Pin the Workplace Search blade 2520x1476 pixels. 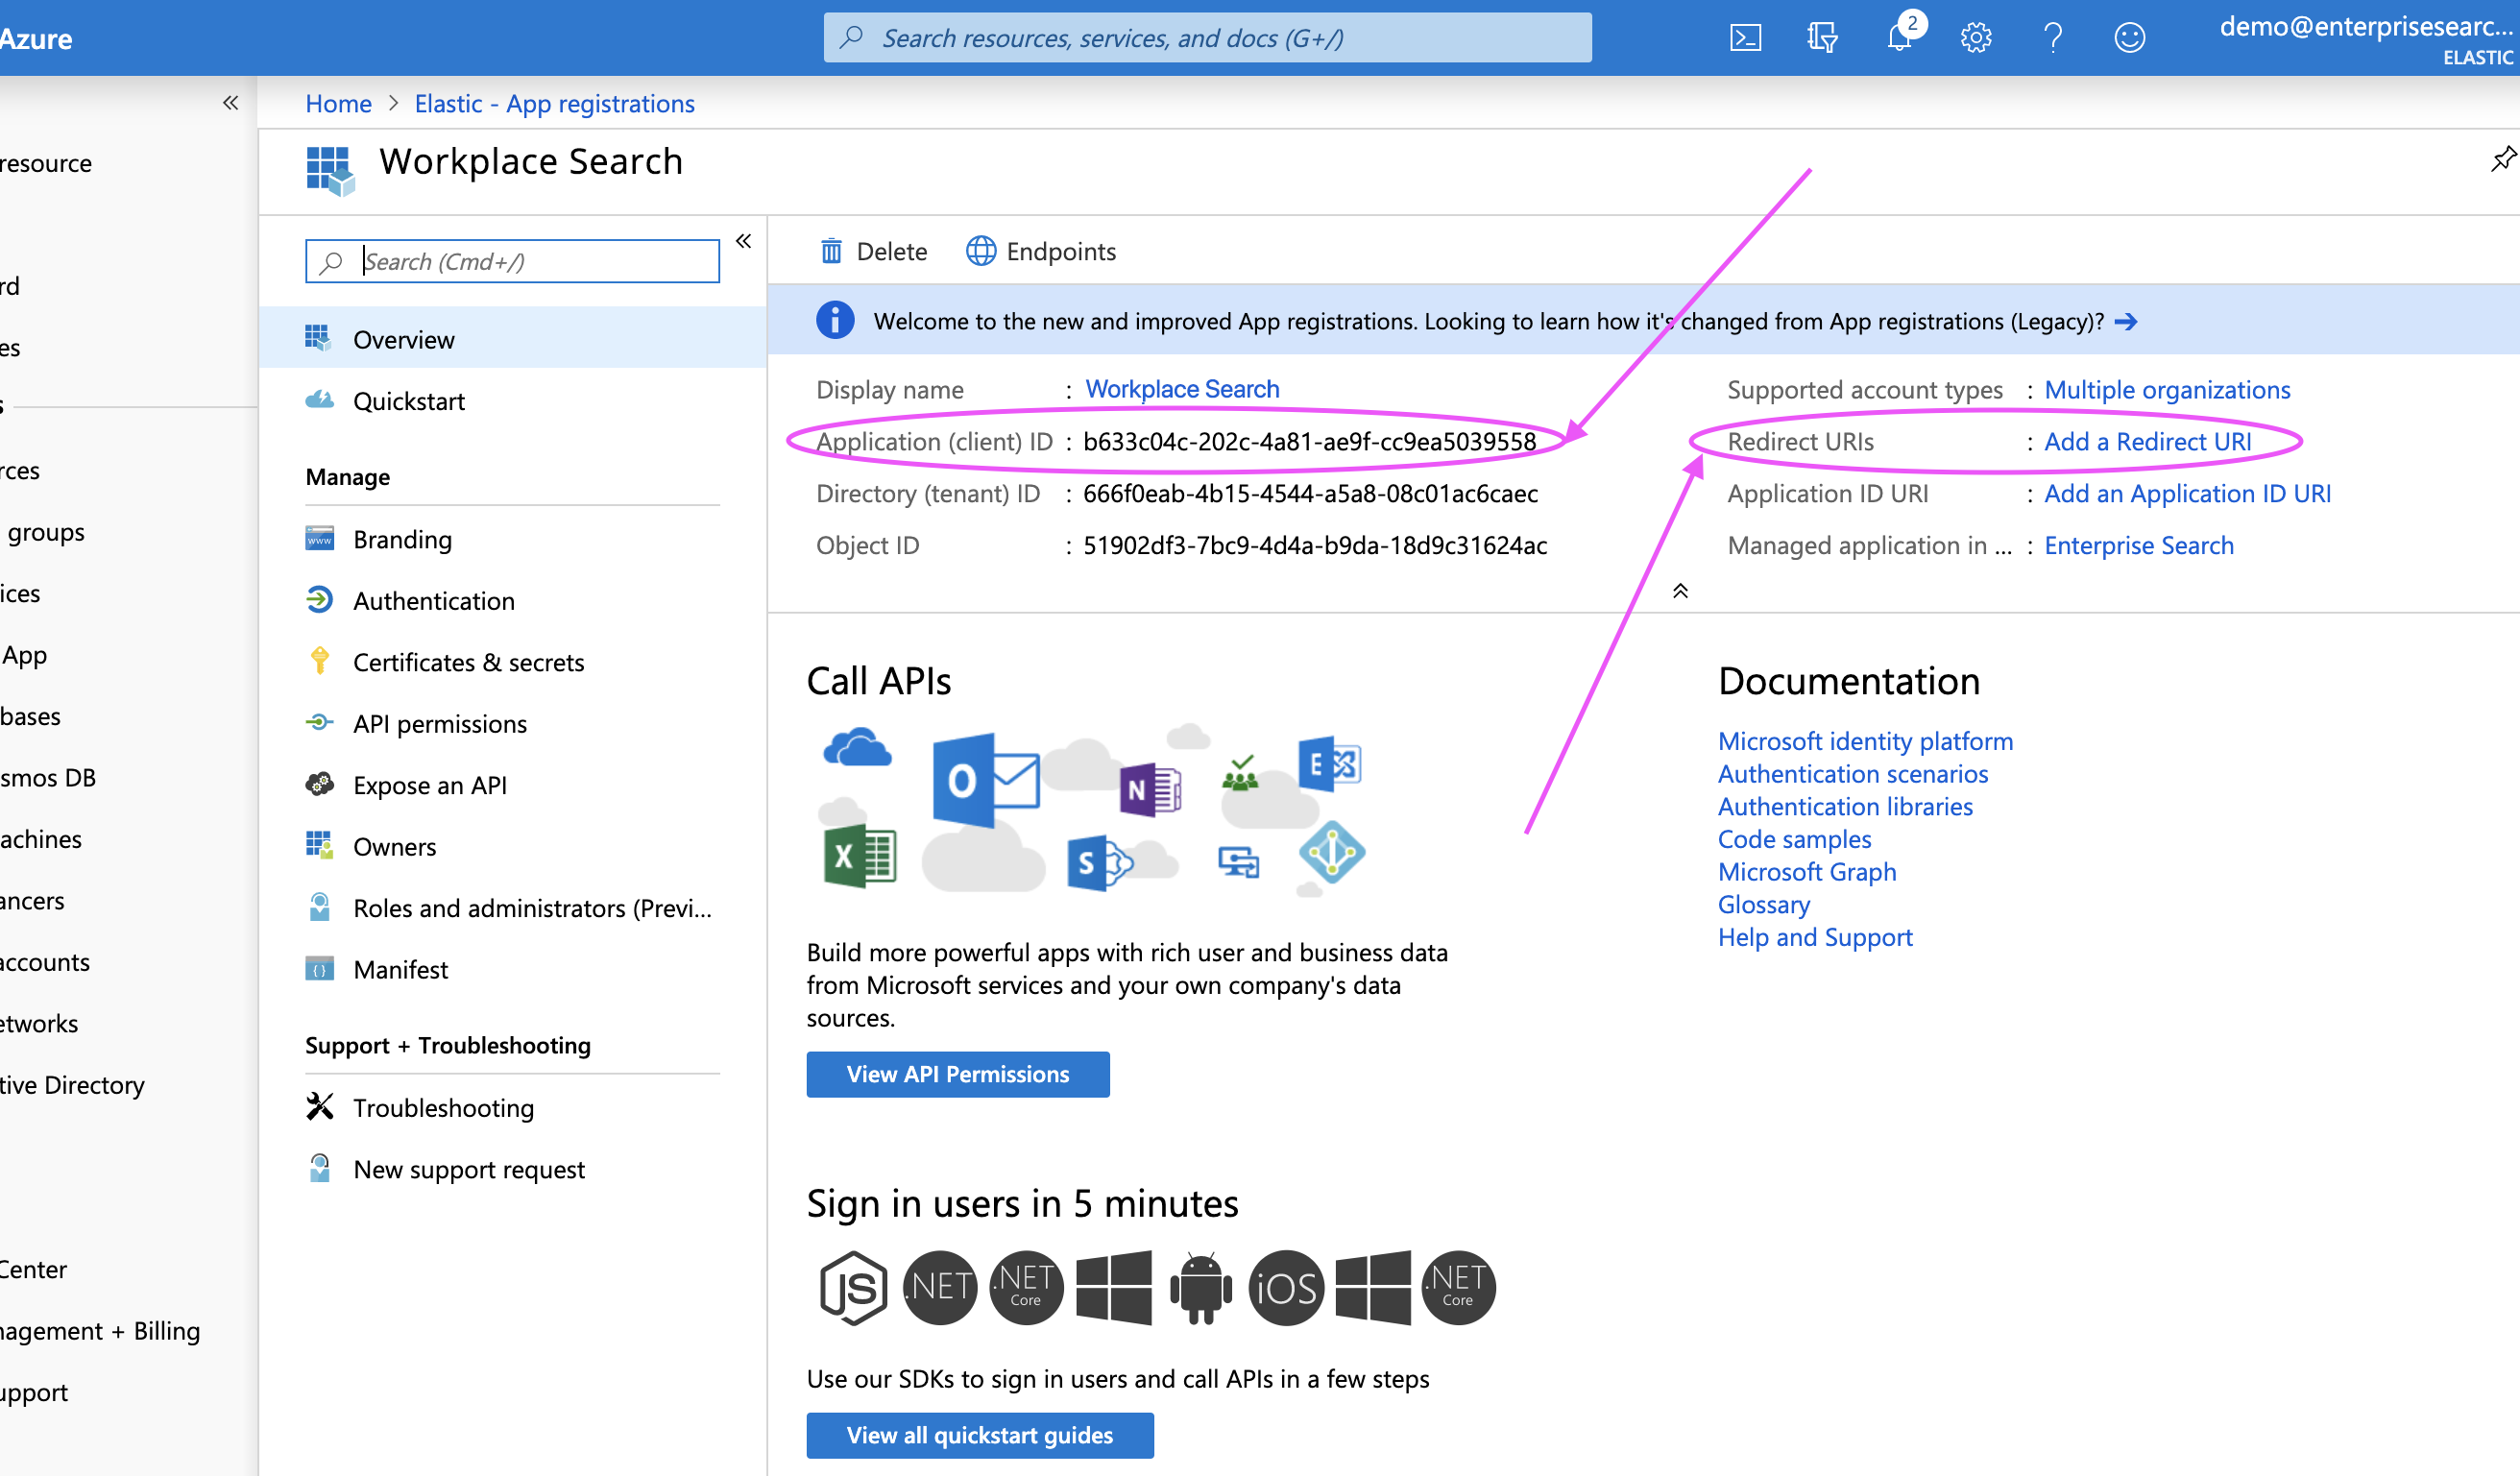point(2502,159)
